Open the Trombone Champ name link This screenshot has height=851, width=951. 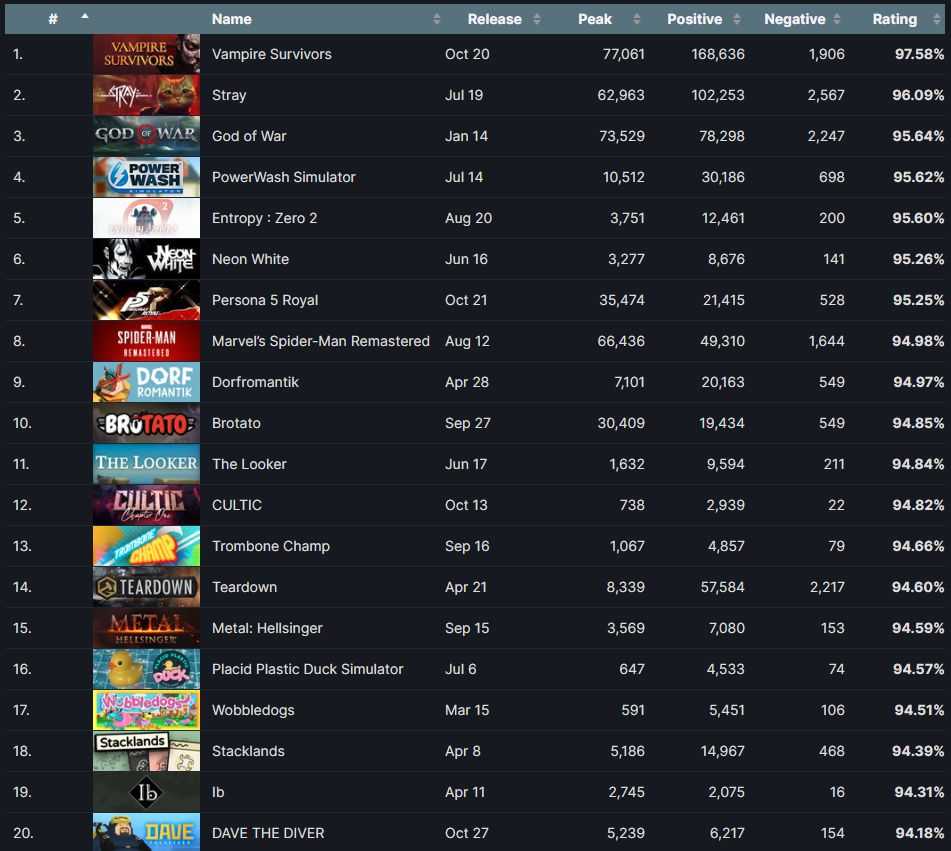tap(271, 546)
